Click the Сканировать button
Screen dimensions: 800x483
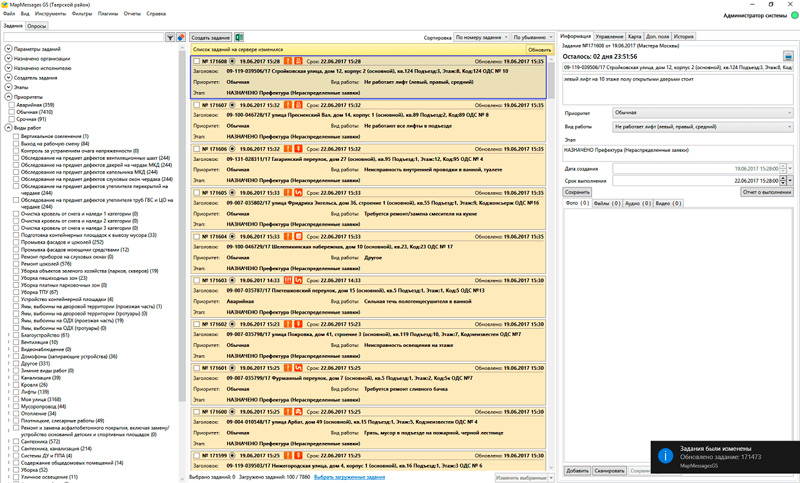609,471
